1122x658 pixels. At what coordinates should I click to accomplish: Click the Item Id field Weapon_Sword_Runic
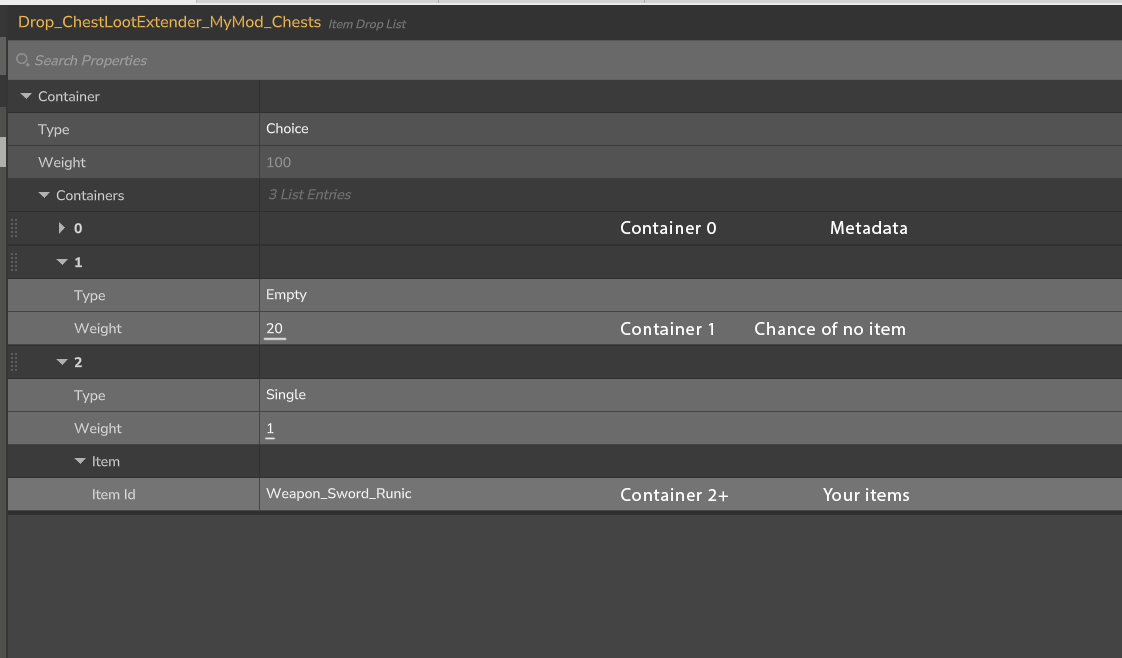[339, 494]
